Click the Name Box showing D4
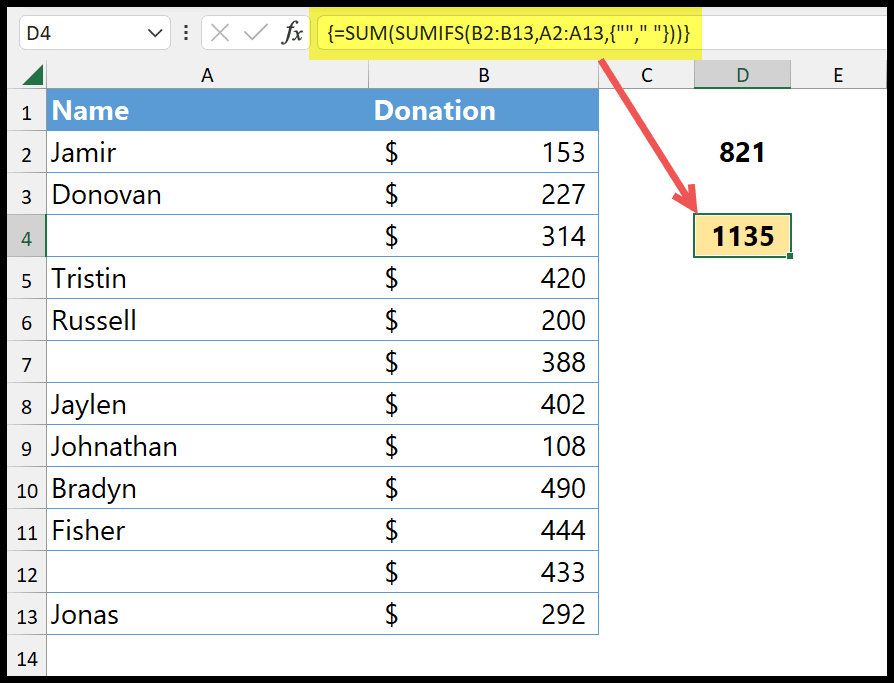The width and height of the screenshot is (894, 683). point(95,33)
